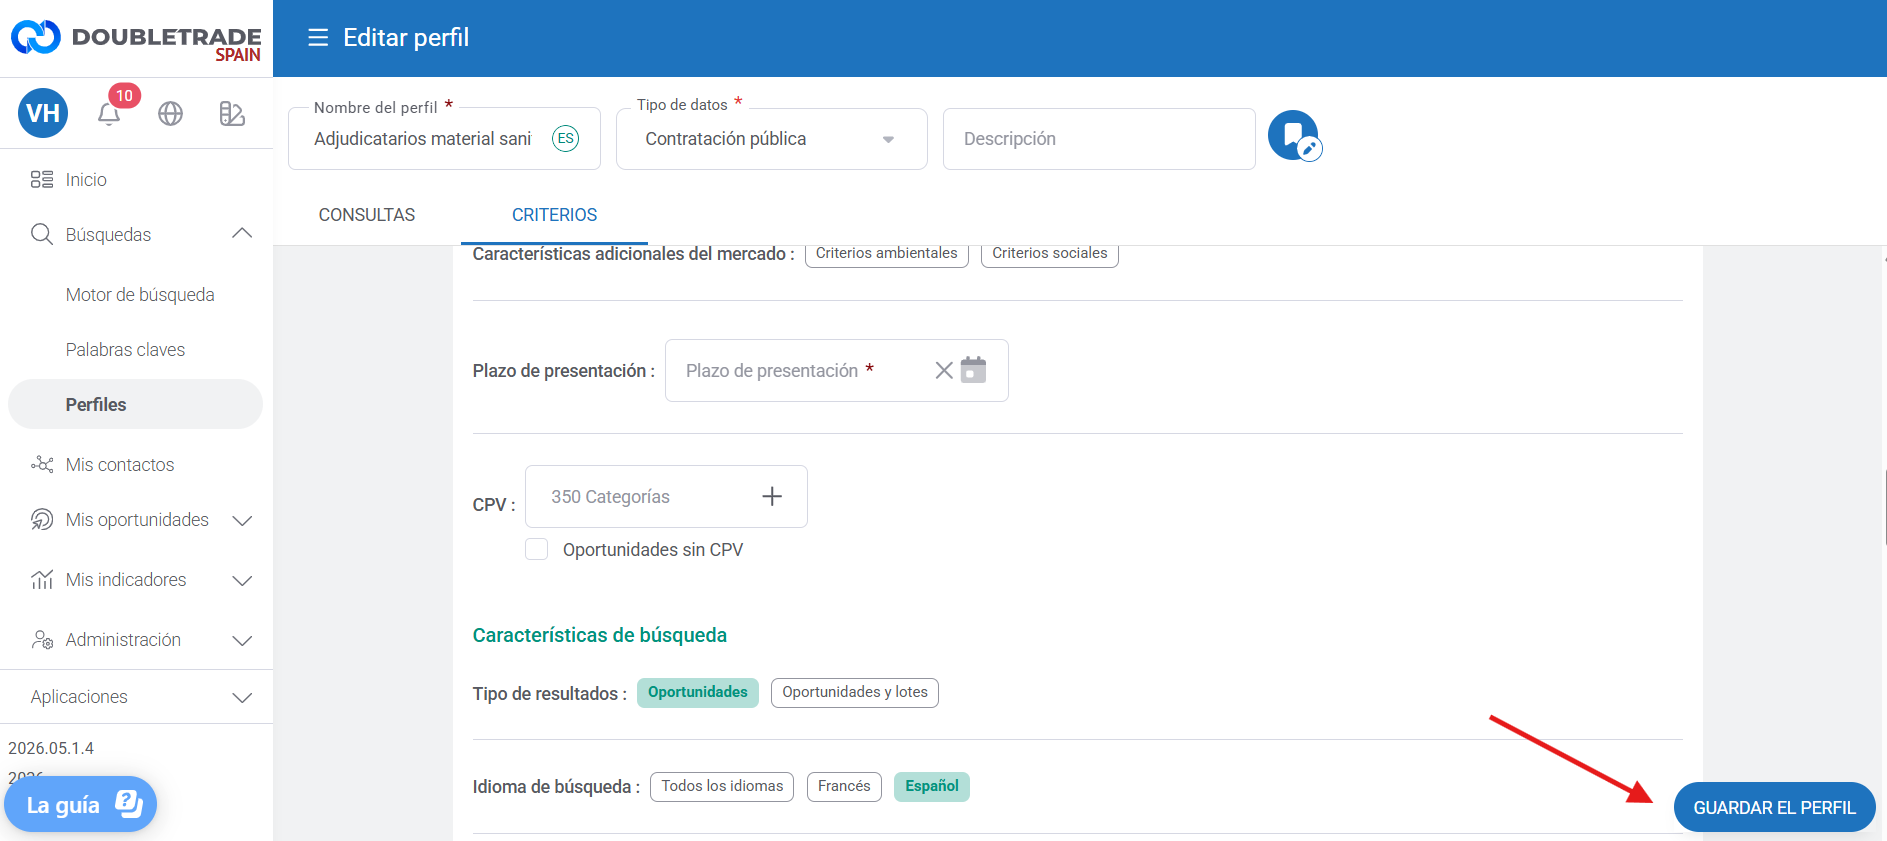Switch to the CRITERIOS tab
This screenshot has width=1887, height=841.
554,215
